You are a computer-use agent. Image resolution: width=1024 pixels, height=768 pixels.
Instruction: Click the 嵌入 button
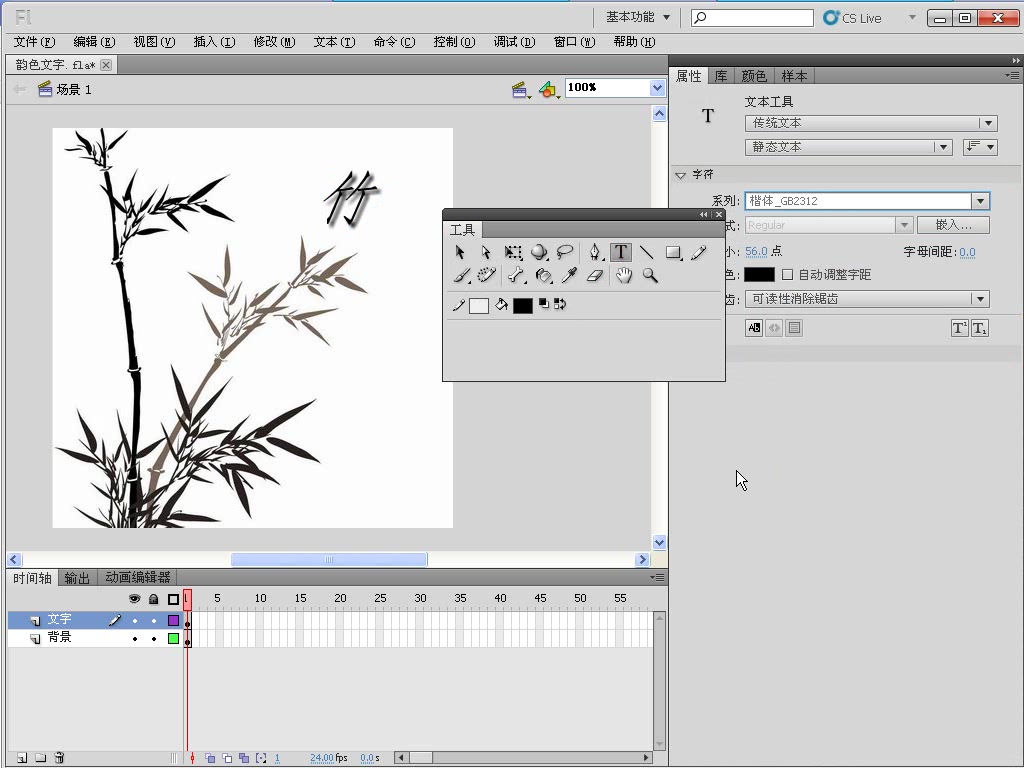click(x=952, y=224)
